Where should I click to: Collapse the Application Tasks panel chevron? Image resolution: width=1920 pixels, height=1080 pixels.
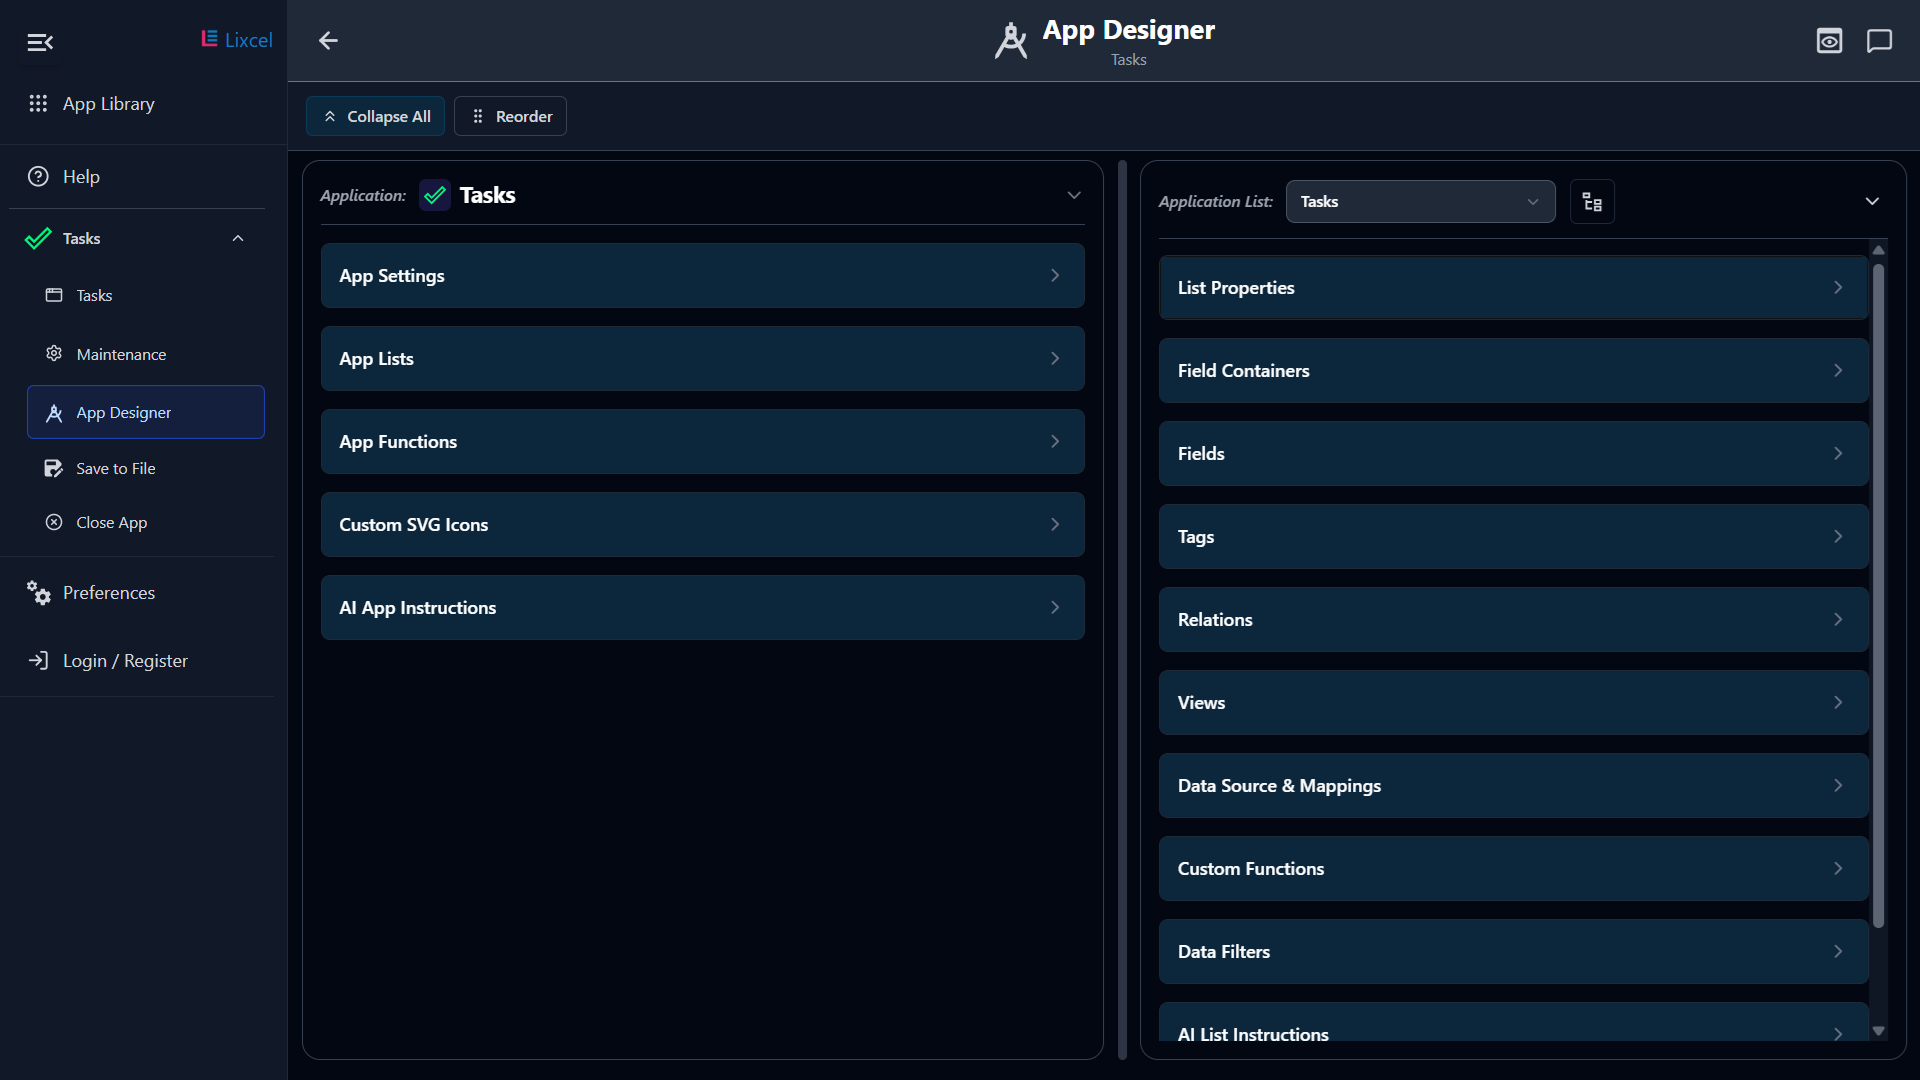[1074, 195]
